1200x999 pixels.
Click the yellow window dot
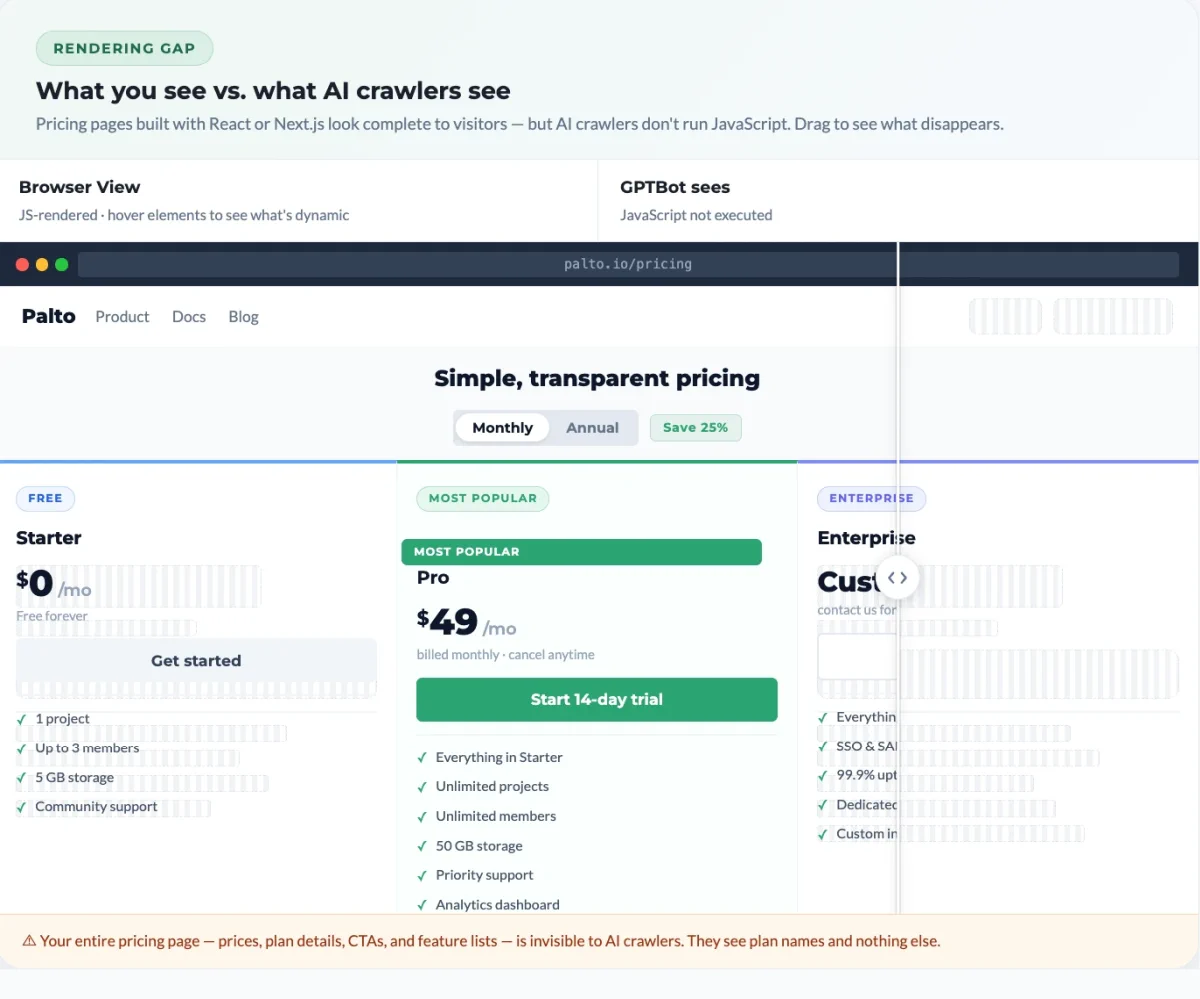coord(42,264)
